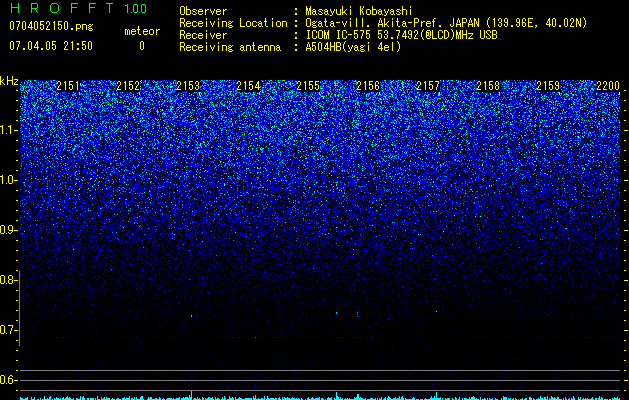Click time marker 2200
The height and width of the screenshot is (400, 629).
(608, 86)
